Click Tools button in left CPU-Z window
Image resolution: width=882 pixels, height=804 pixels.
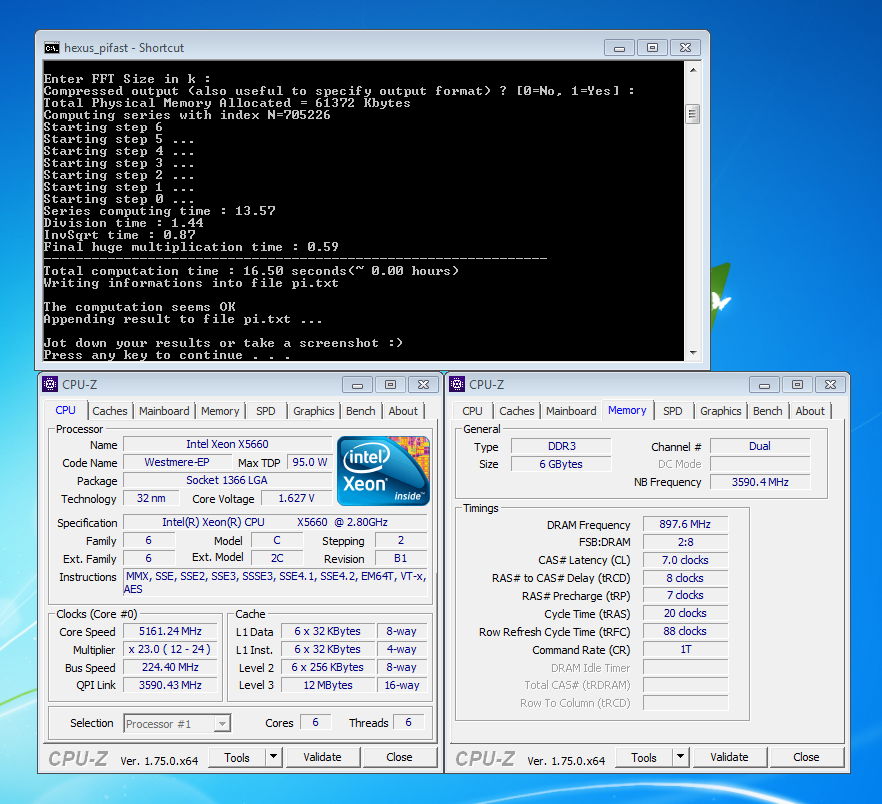click(x=237, y=757)
